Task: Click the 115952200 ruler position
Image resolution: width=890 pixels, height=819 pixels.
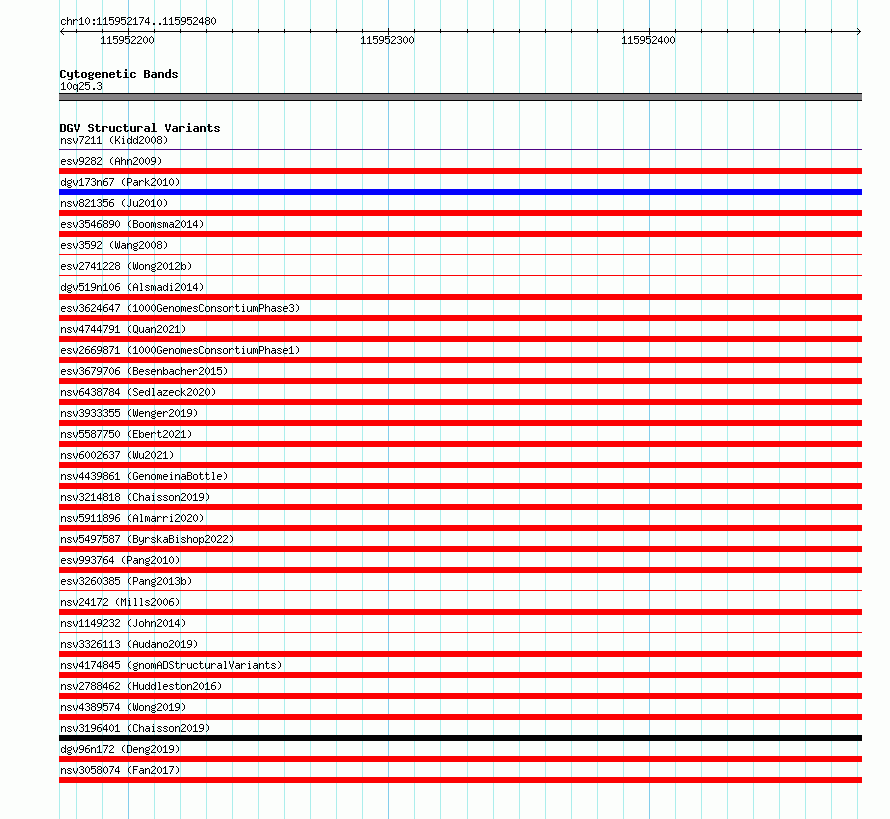Action: point(127,40)
